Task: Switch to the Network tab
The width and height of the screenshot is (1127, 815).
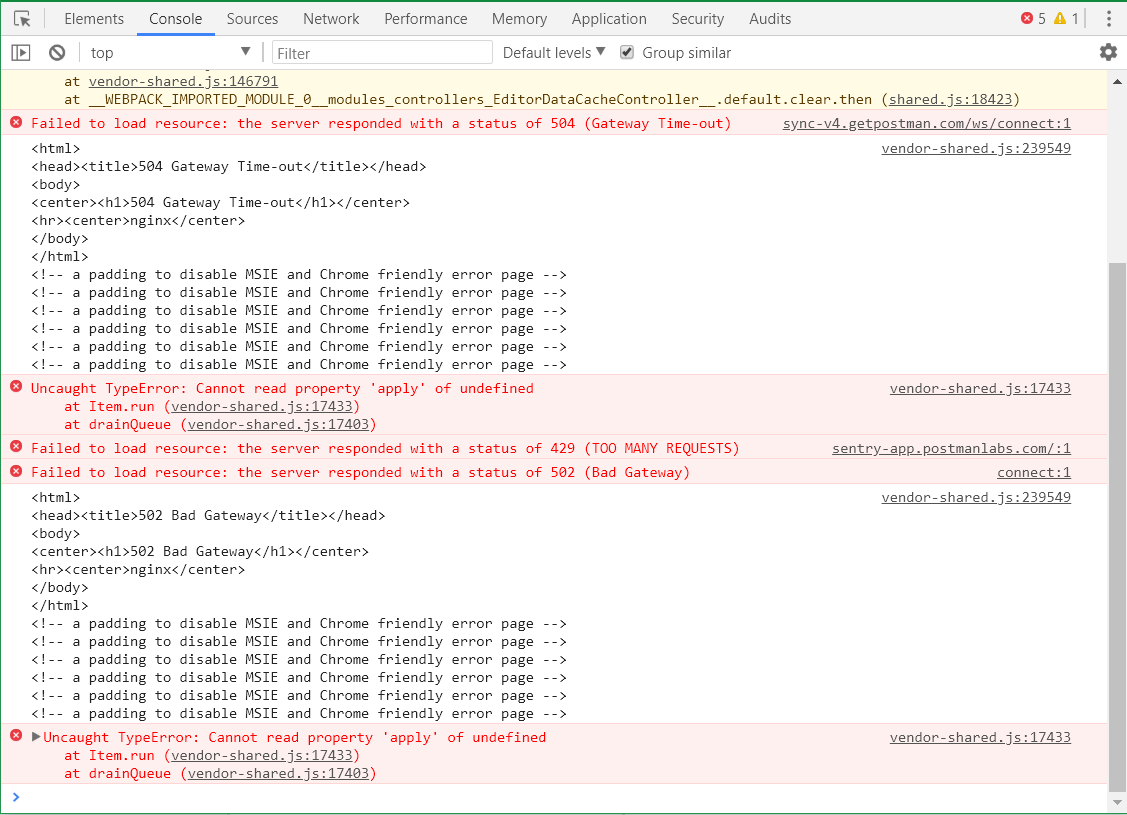Action: pyautogui.click(x=331, y=18)
